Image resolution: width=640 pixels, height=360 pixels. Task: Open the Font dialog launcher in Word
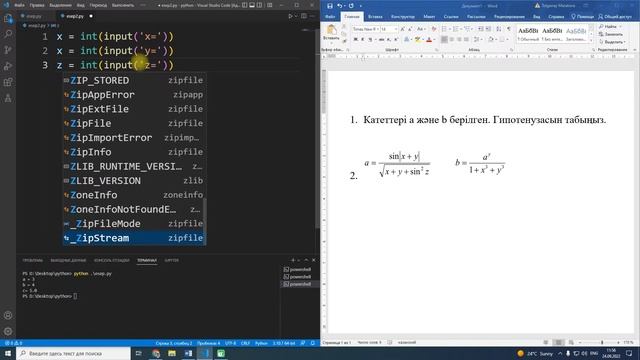(x=437, y=50)
